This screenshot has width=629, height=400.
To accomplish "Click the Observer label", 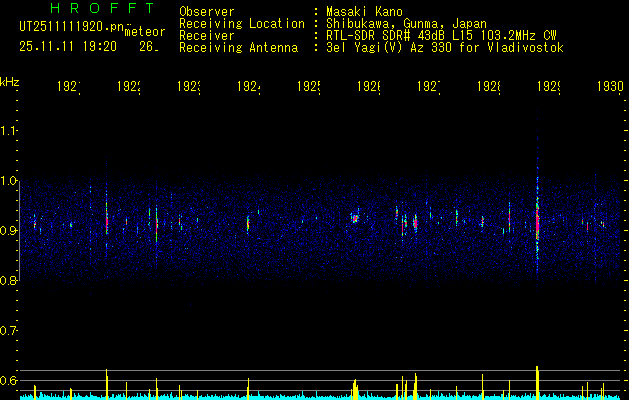I will tap(207, 12).
